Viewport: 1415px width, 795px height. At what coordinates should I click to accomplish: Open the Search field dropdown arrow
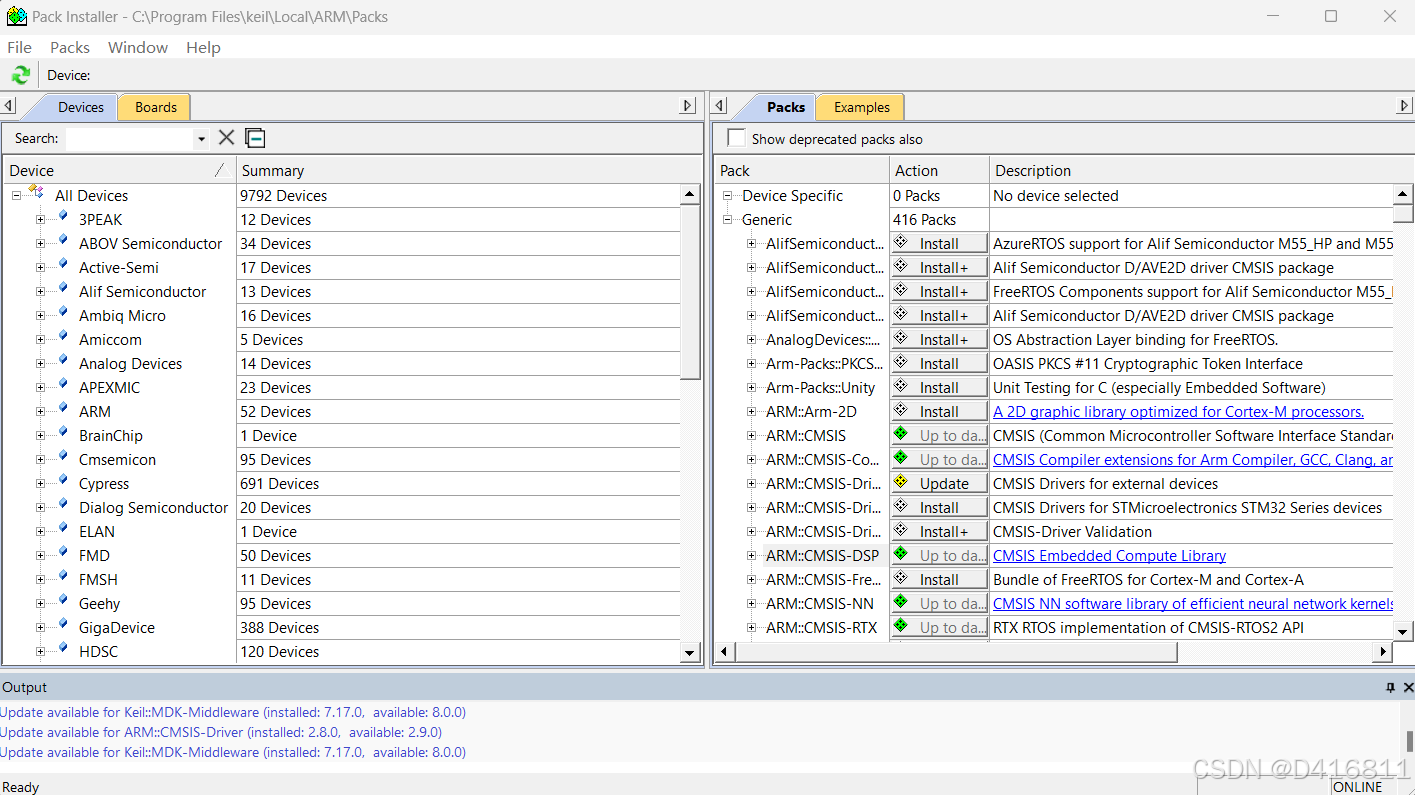(x=201, y=139)
